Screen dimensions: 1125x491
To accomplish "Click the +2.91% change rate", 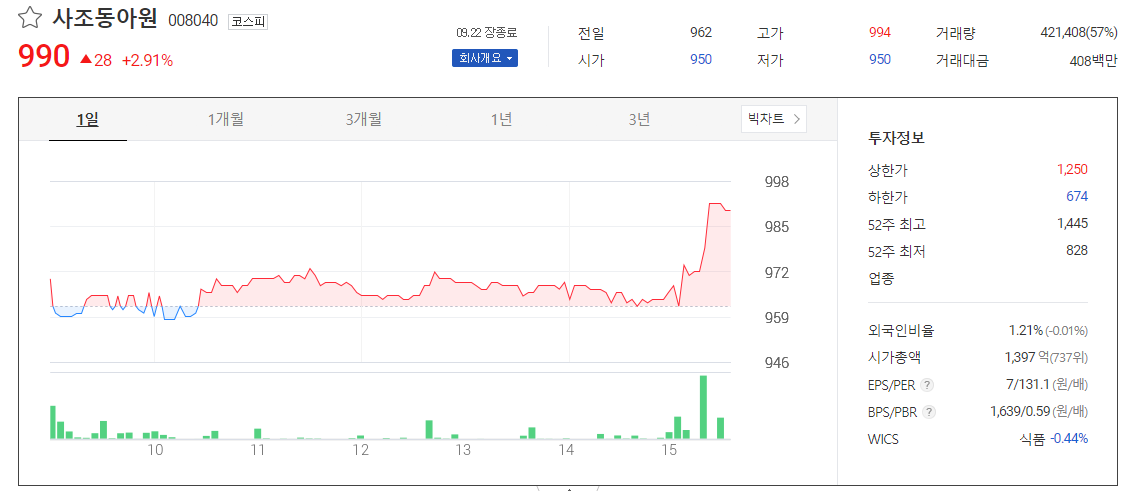I will [x=147, y=60].
